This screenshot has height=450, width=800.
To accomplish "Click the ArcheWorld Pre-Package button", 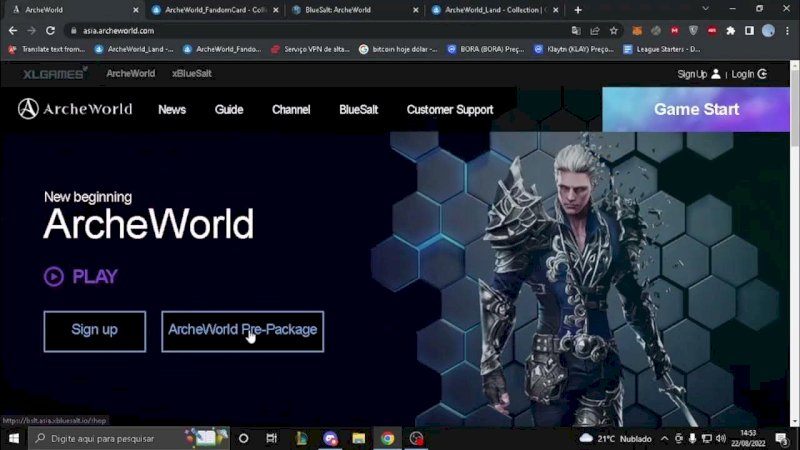I will tap(242, 331).
